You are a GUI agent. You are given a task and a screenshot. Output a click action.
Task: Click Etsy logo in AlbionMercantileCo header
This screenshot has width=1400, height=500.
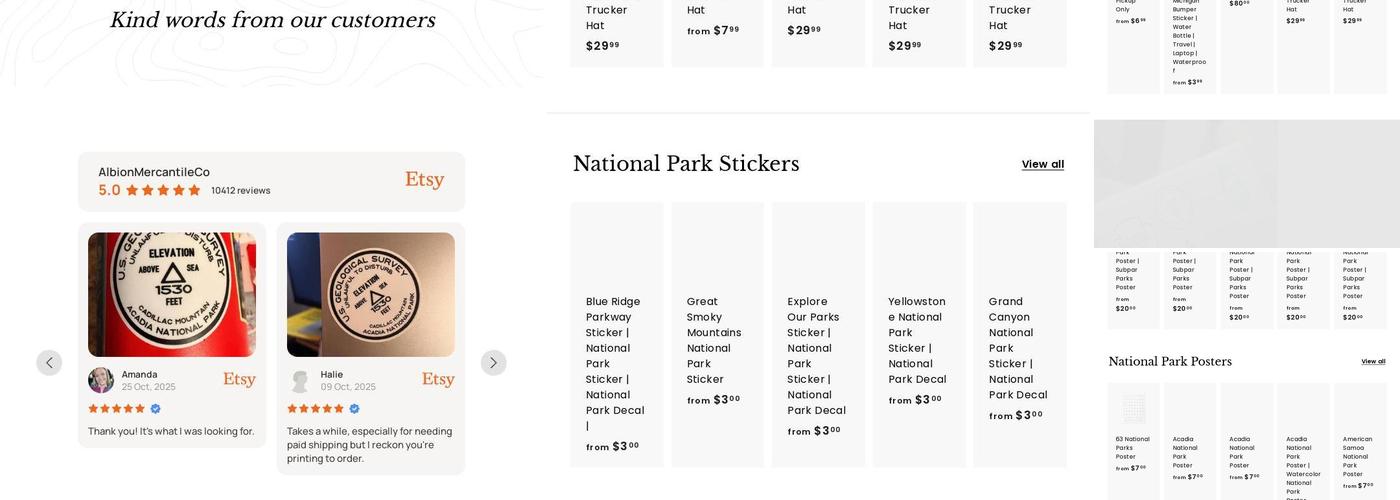pos(424,180)
